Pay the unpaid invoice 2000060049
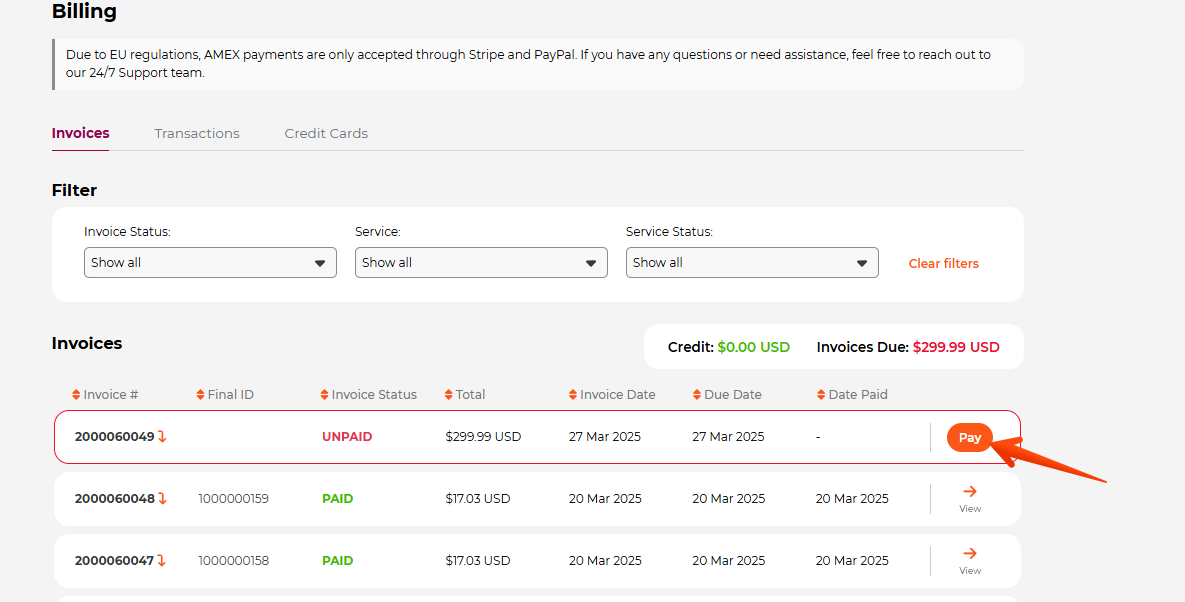Screen dimensions: 1185x602 [969, 438]
